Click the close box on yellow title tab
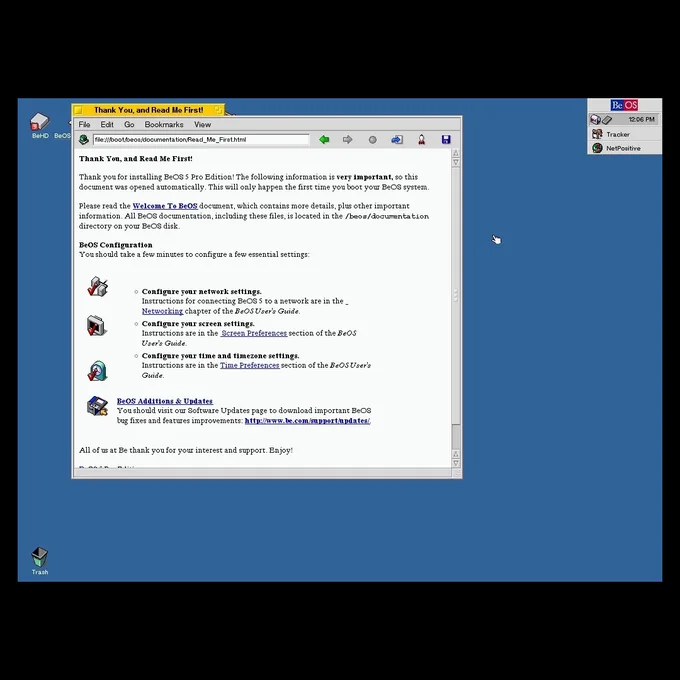 coord(78,110)
